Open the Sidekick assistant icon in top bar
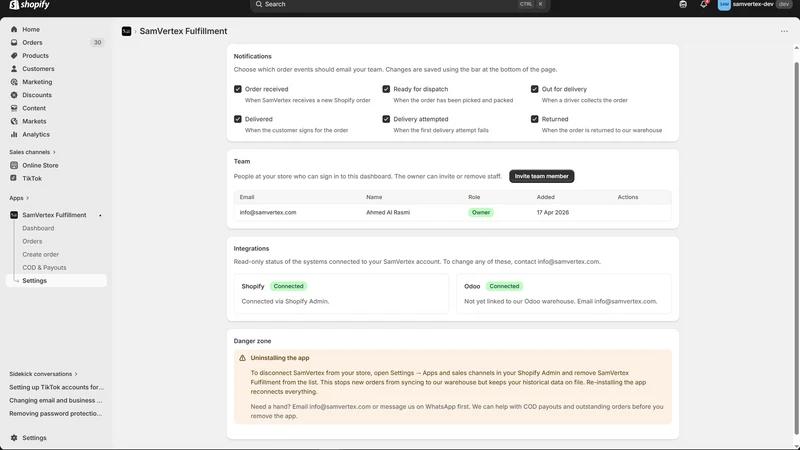Image resolution: width=800 pixels, height=450 pixels. [683, 4]
